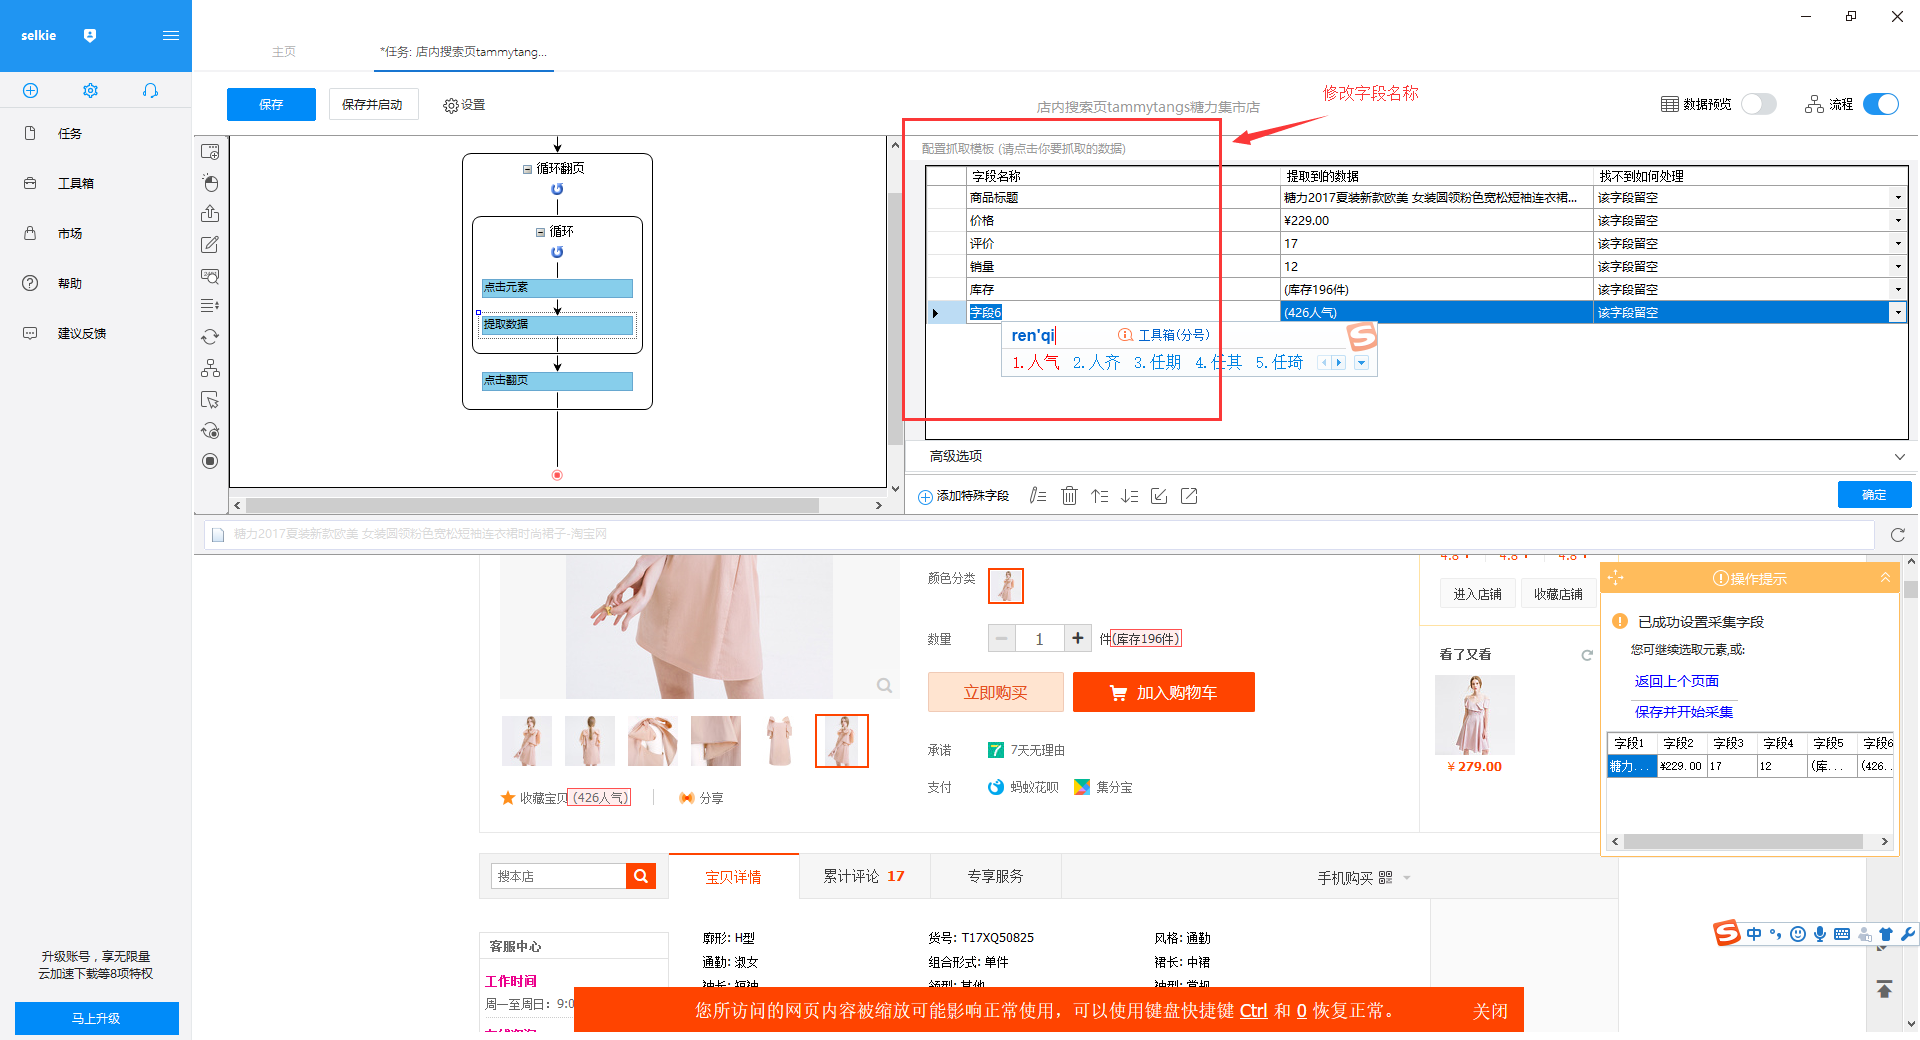Click the blue 保存 button
The height and width of the screenshot is (1040, 1920).
click(271, 105)
